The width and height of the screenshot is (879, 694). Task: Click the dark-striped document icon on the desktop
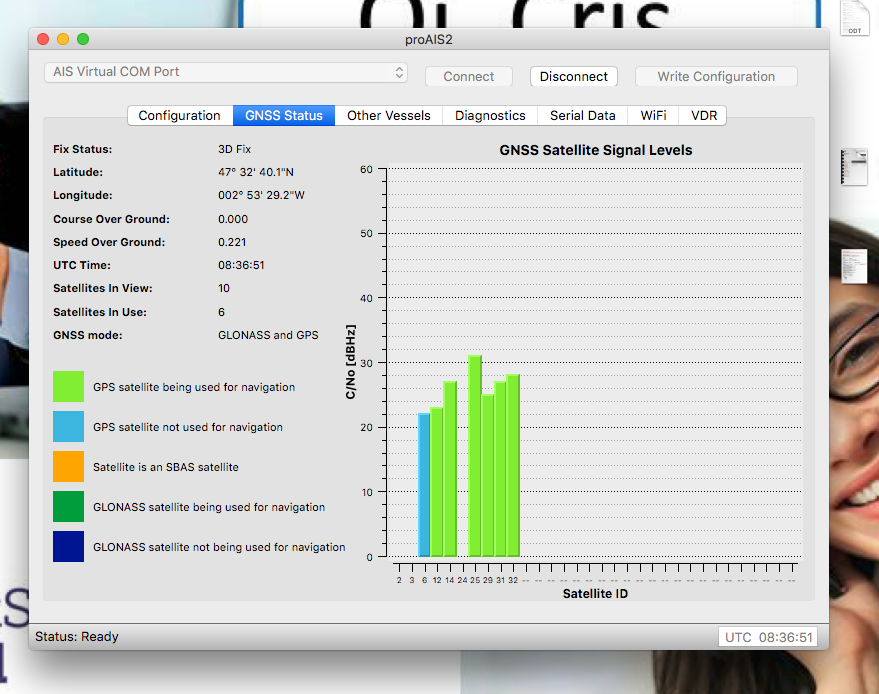pos(854,167)
